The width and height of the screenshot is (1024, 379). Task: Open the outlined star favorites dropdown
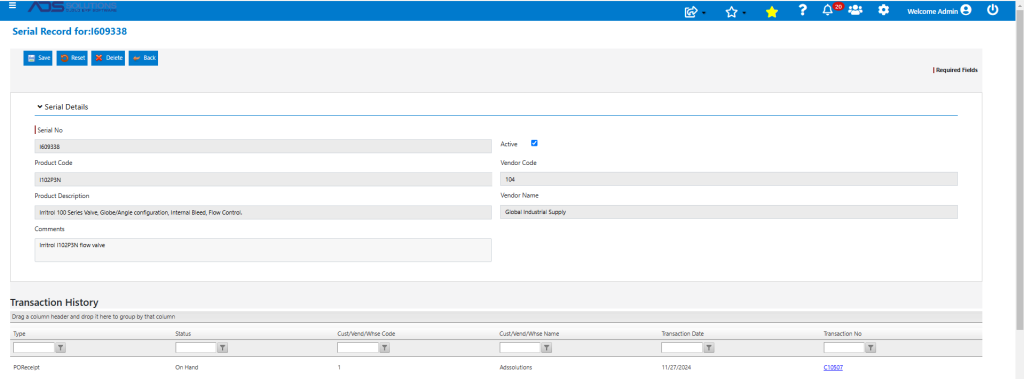pyautogui.click(x=734, y=11)
